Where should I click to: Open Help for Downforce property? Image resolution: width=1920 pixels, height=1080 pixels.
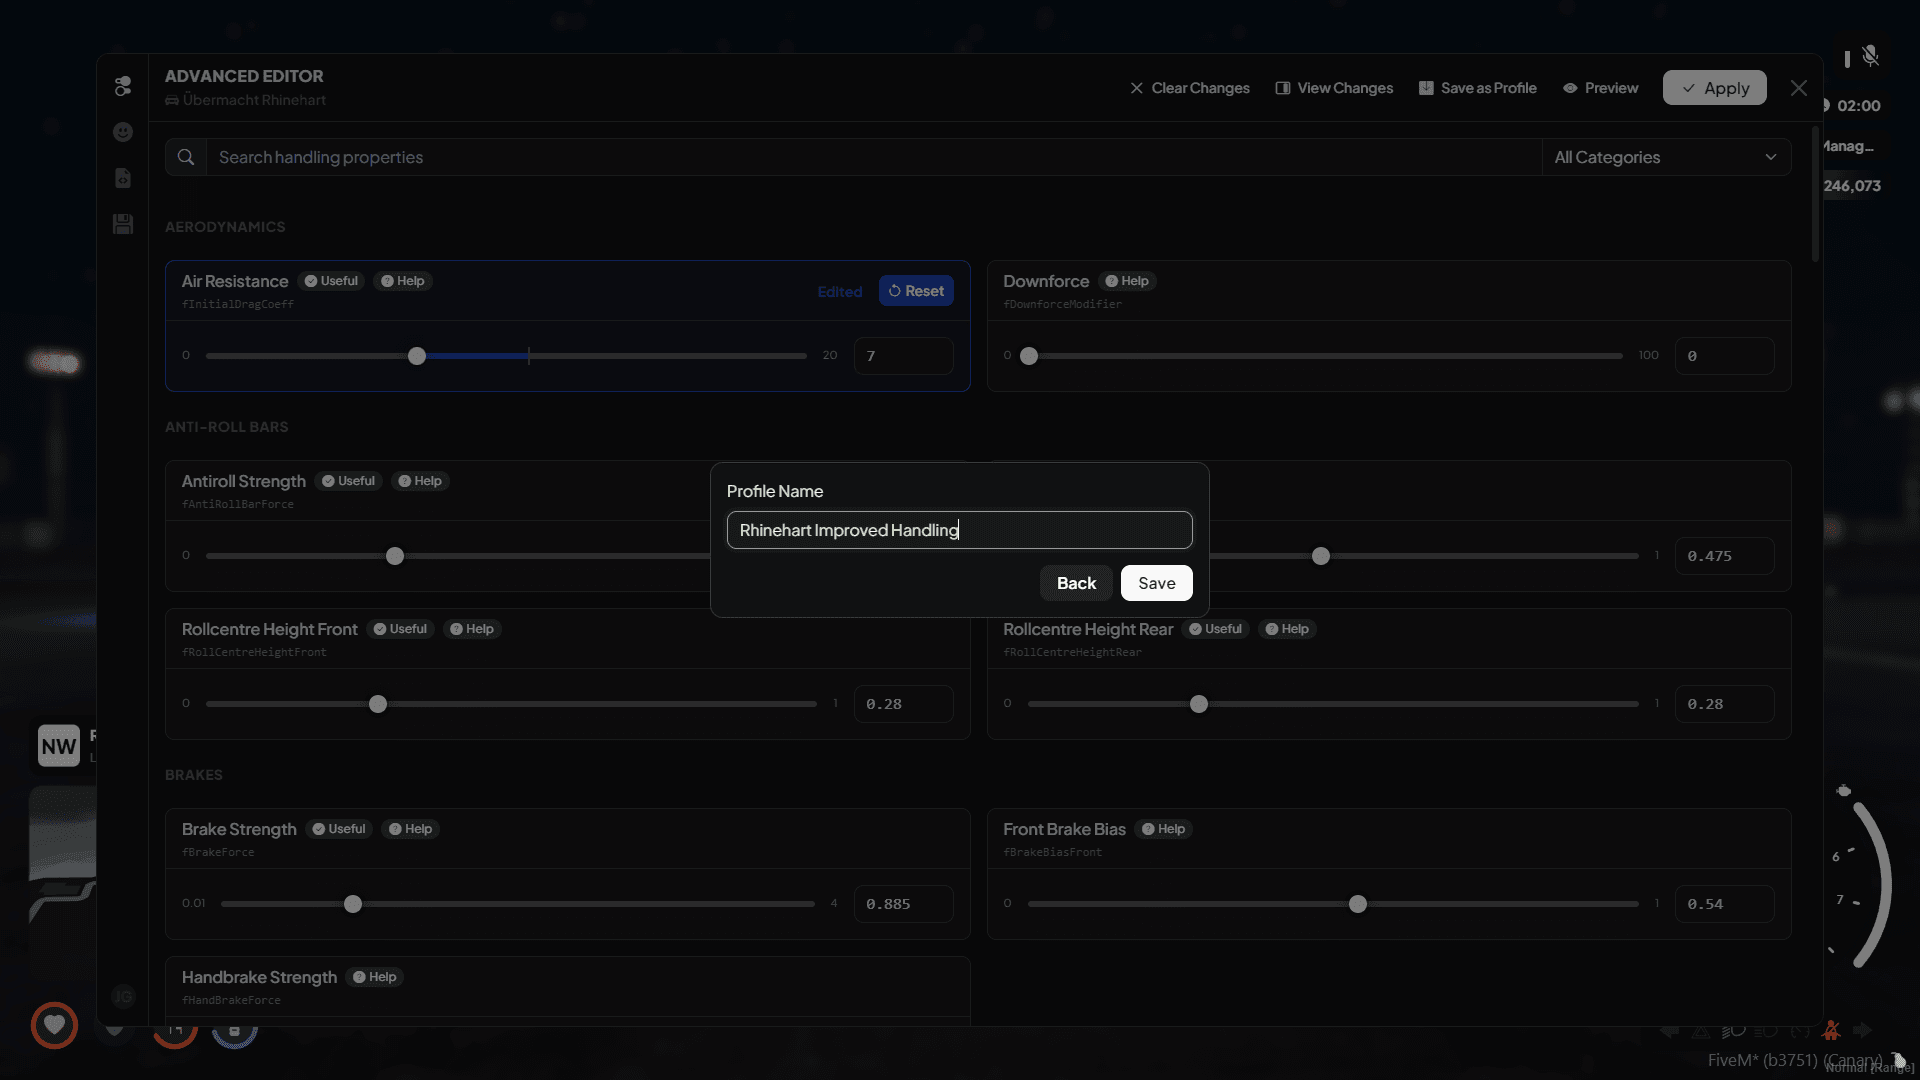click(1127, 281)
